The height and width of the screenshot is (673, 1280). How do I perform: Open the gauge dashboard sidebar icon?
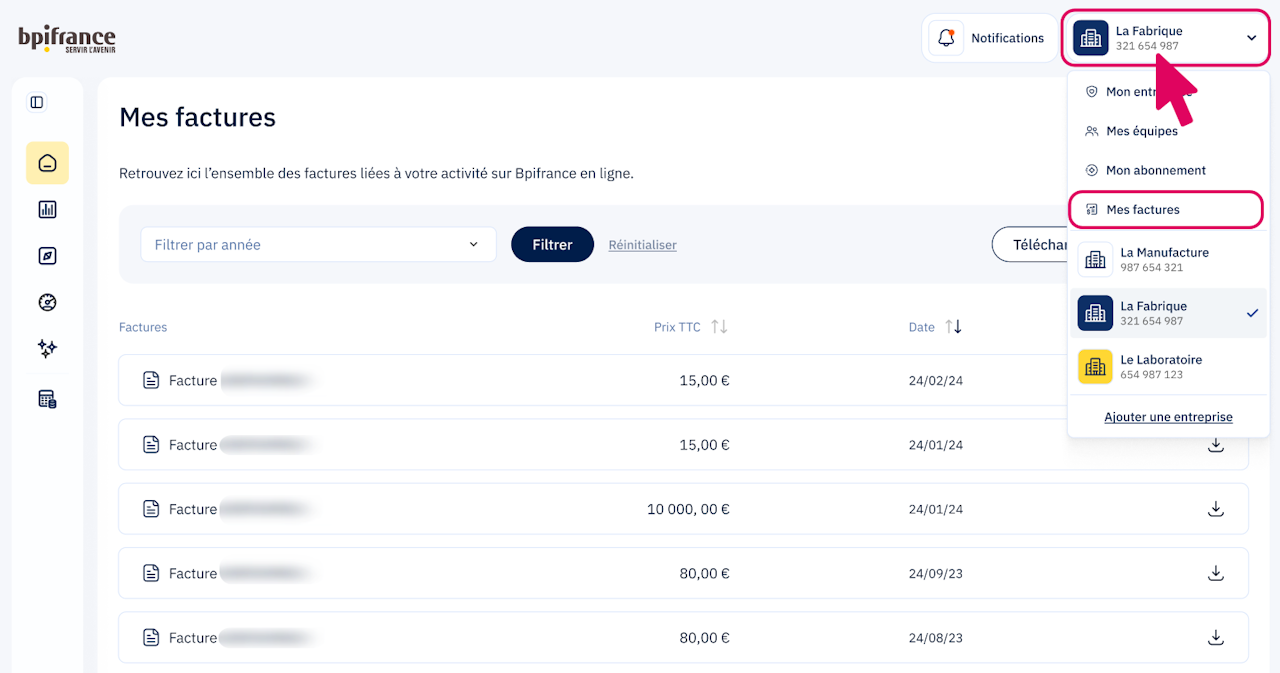(47, 302)
